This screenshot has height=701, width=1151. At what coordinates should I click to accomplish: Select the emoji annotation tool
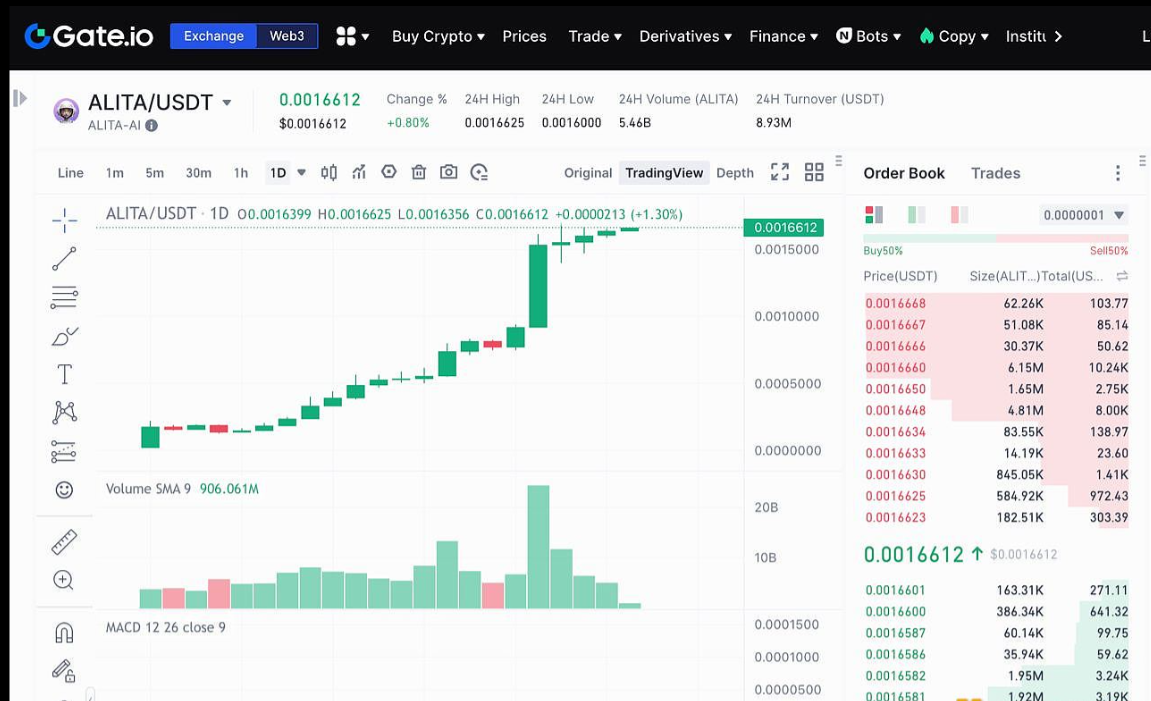tap(63, 490)
